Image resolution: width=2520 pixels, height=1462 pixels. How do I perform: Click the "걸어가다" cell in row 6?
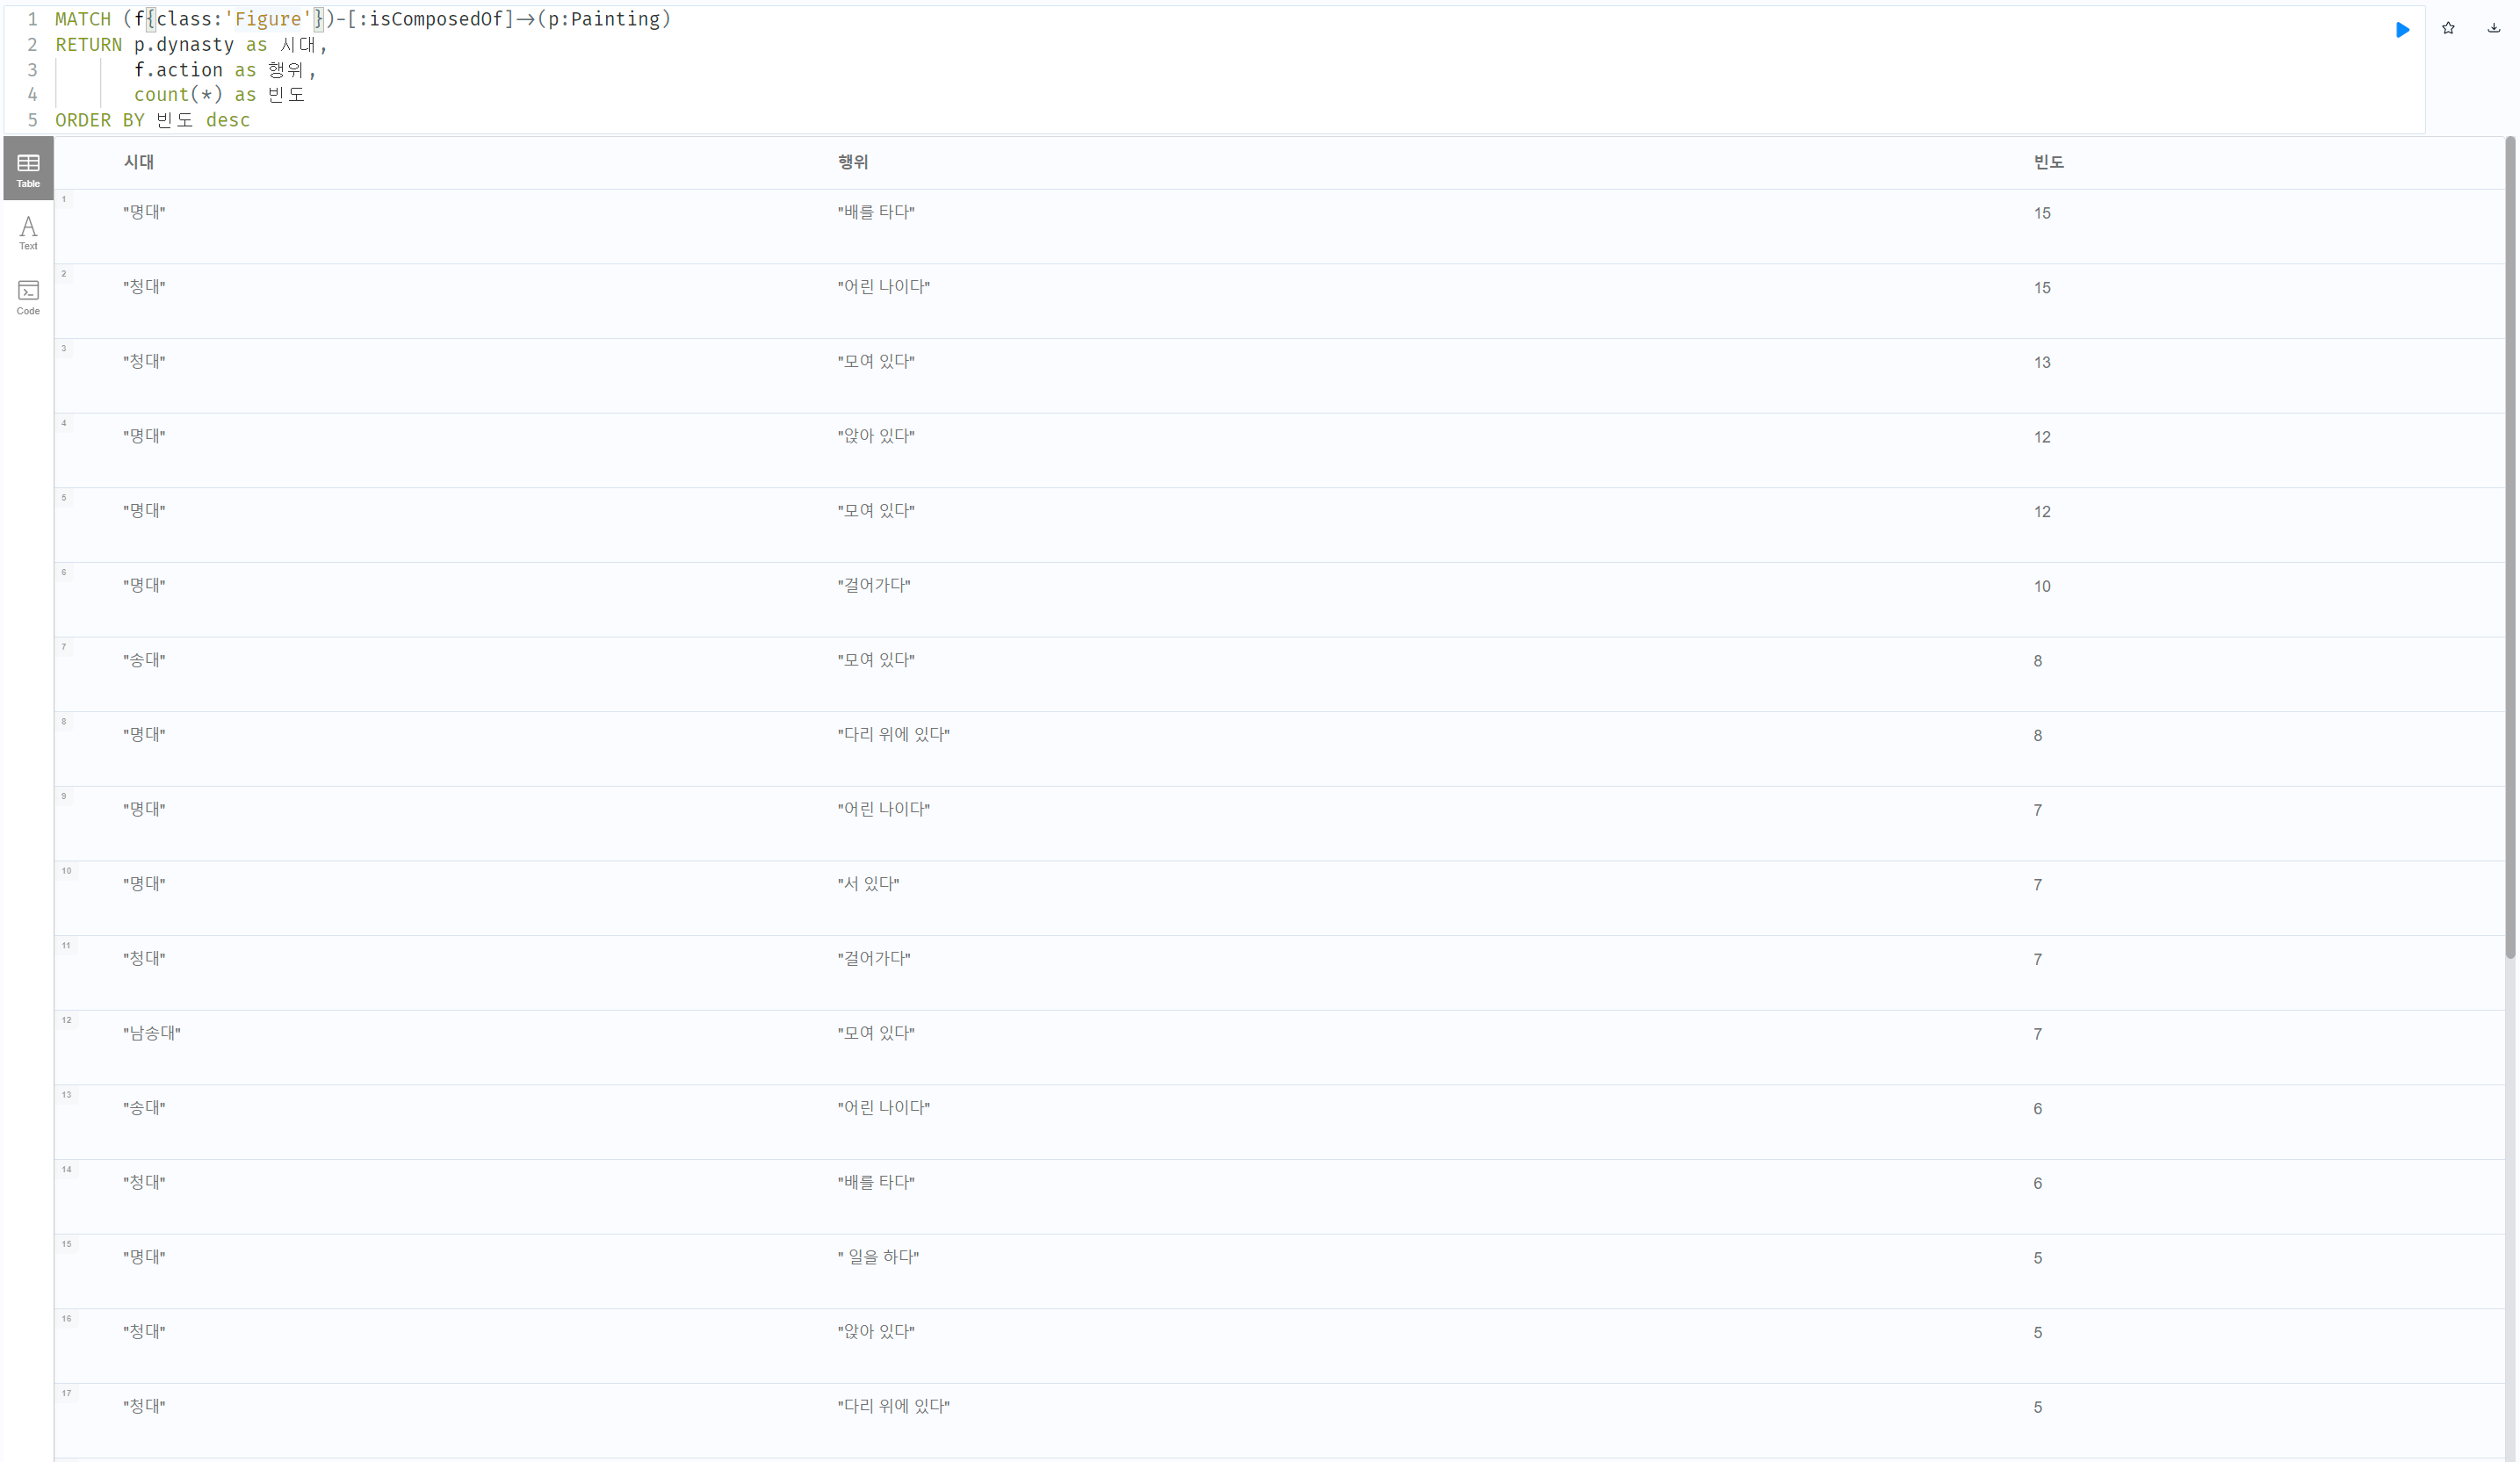click(874, 585)
